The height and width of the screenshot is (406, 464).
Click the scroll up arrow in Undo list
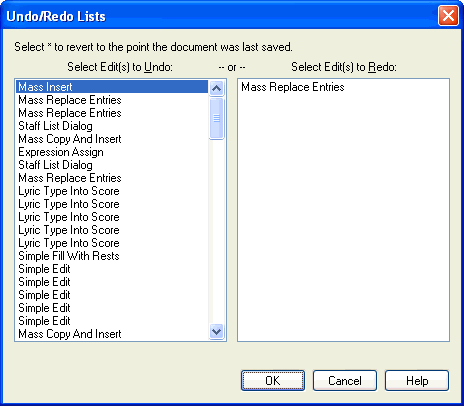click(x=217, y=88)
